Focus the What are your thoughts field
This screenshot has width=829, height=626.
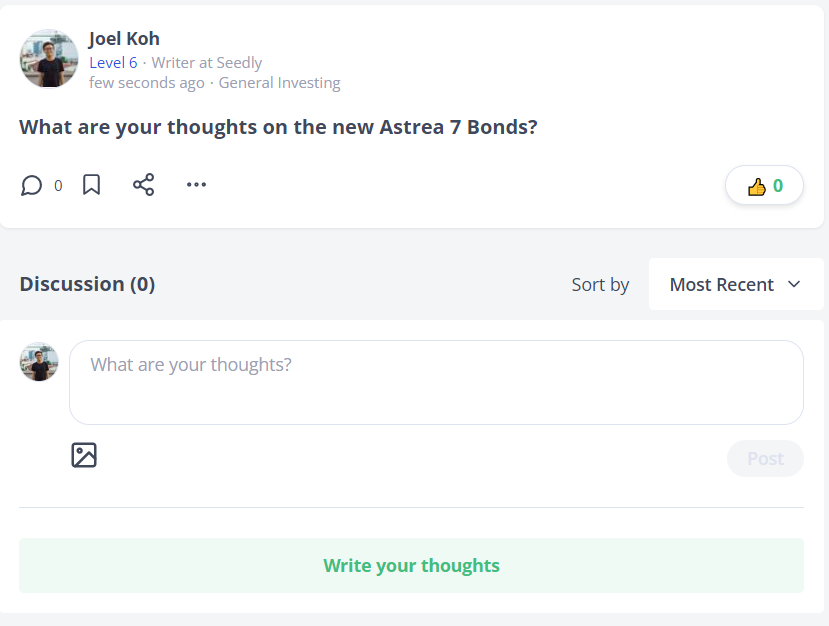pos(436,382)
